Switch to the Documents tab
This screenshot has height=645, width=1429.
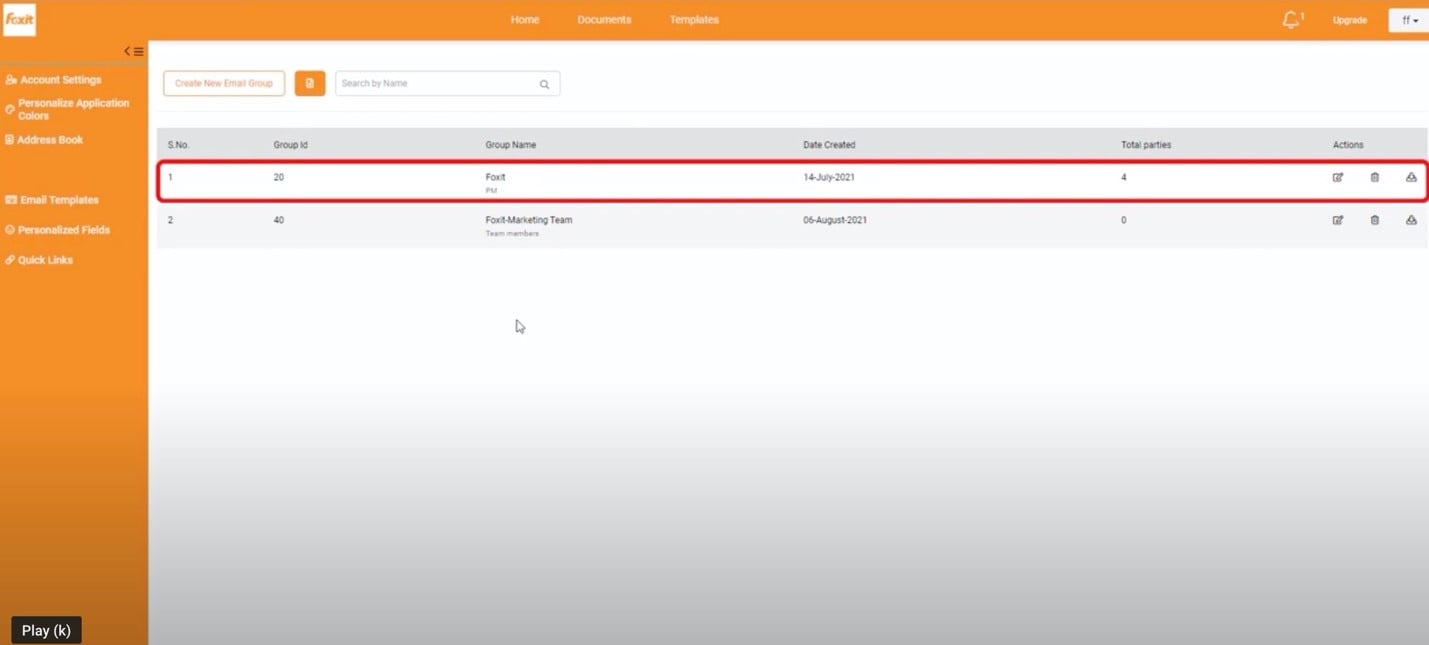coord(604,20)
